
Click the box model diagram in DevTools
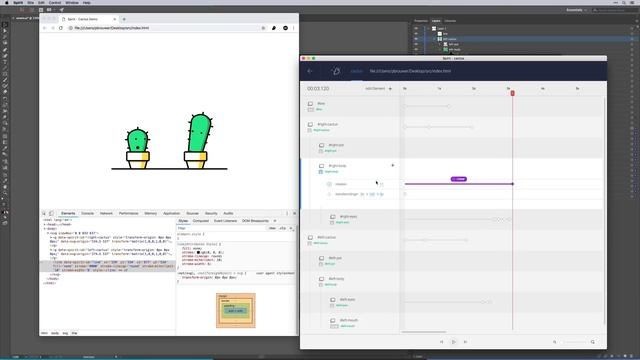click(x=236, y=310)
